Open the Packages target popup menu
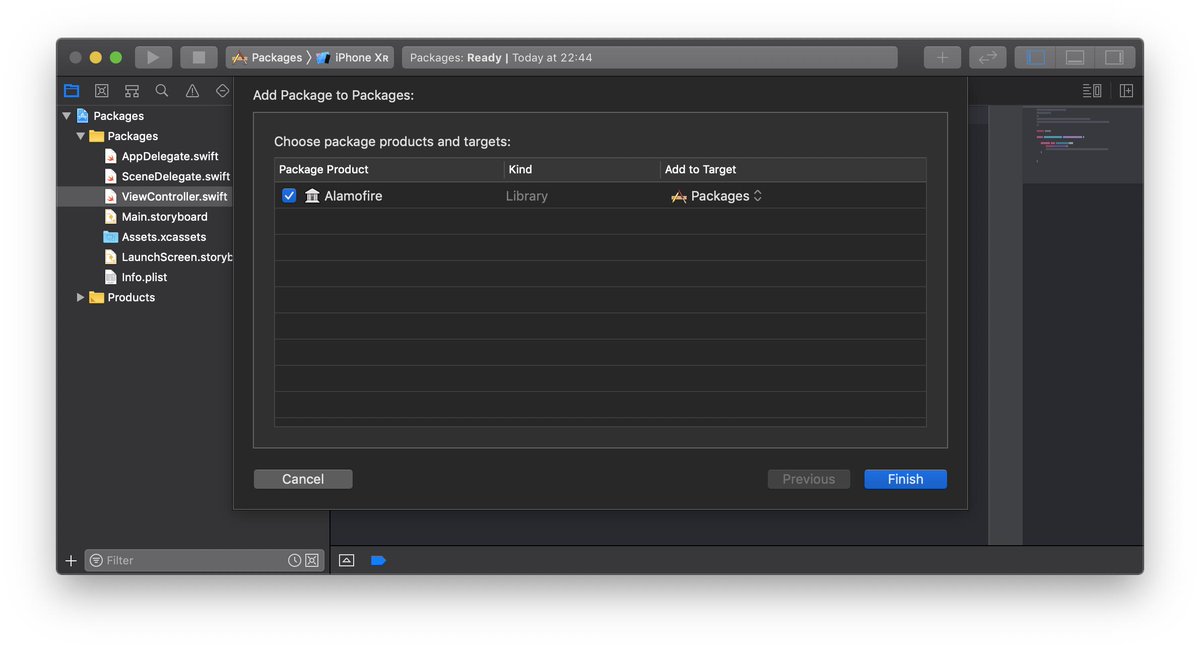 point(717,196)
